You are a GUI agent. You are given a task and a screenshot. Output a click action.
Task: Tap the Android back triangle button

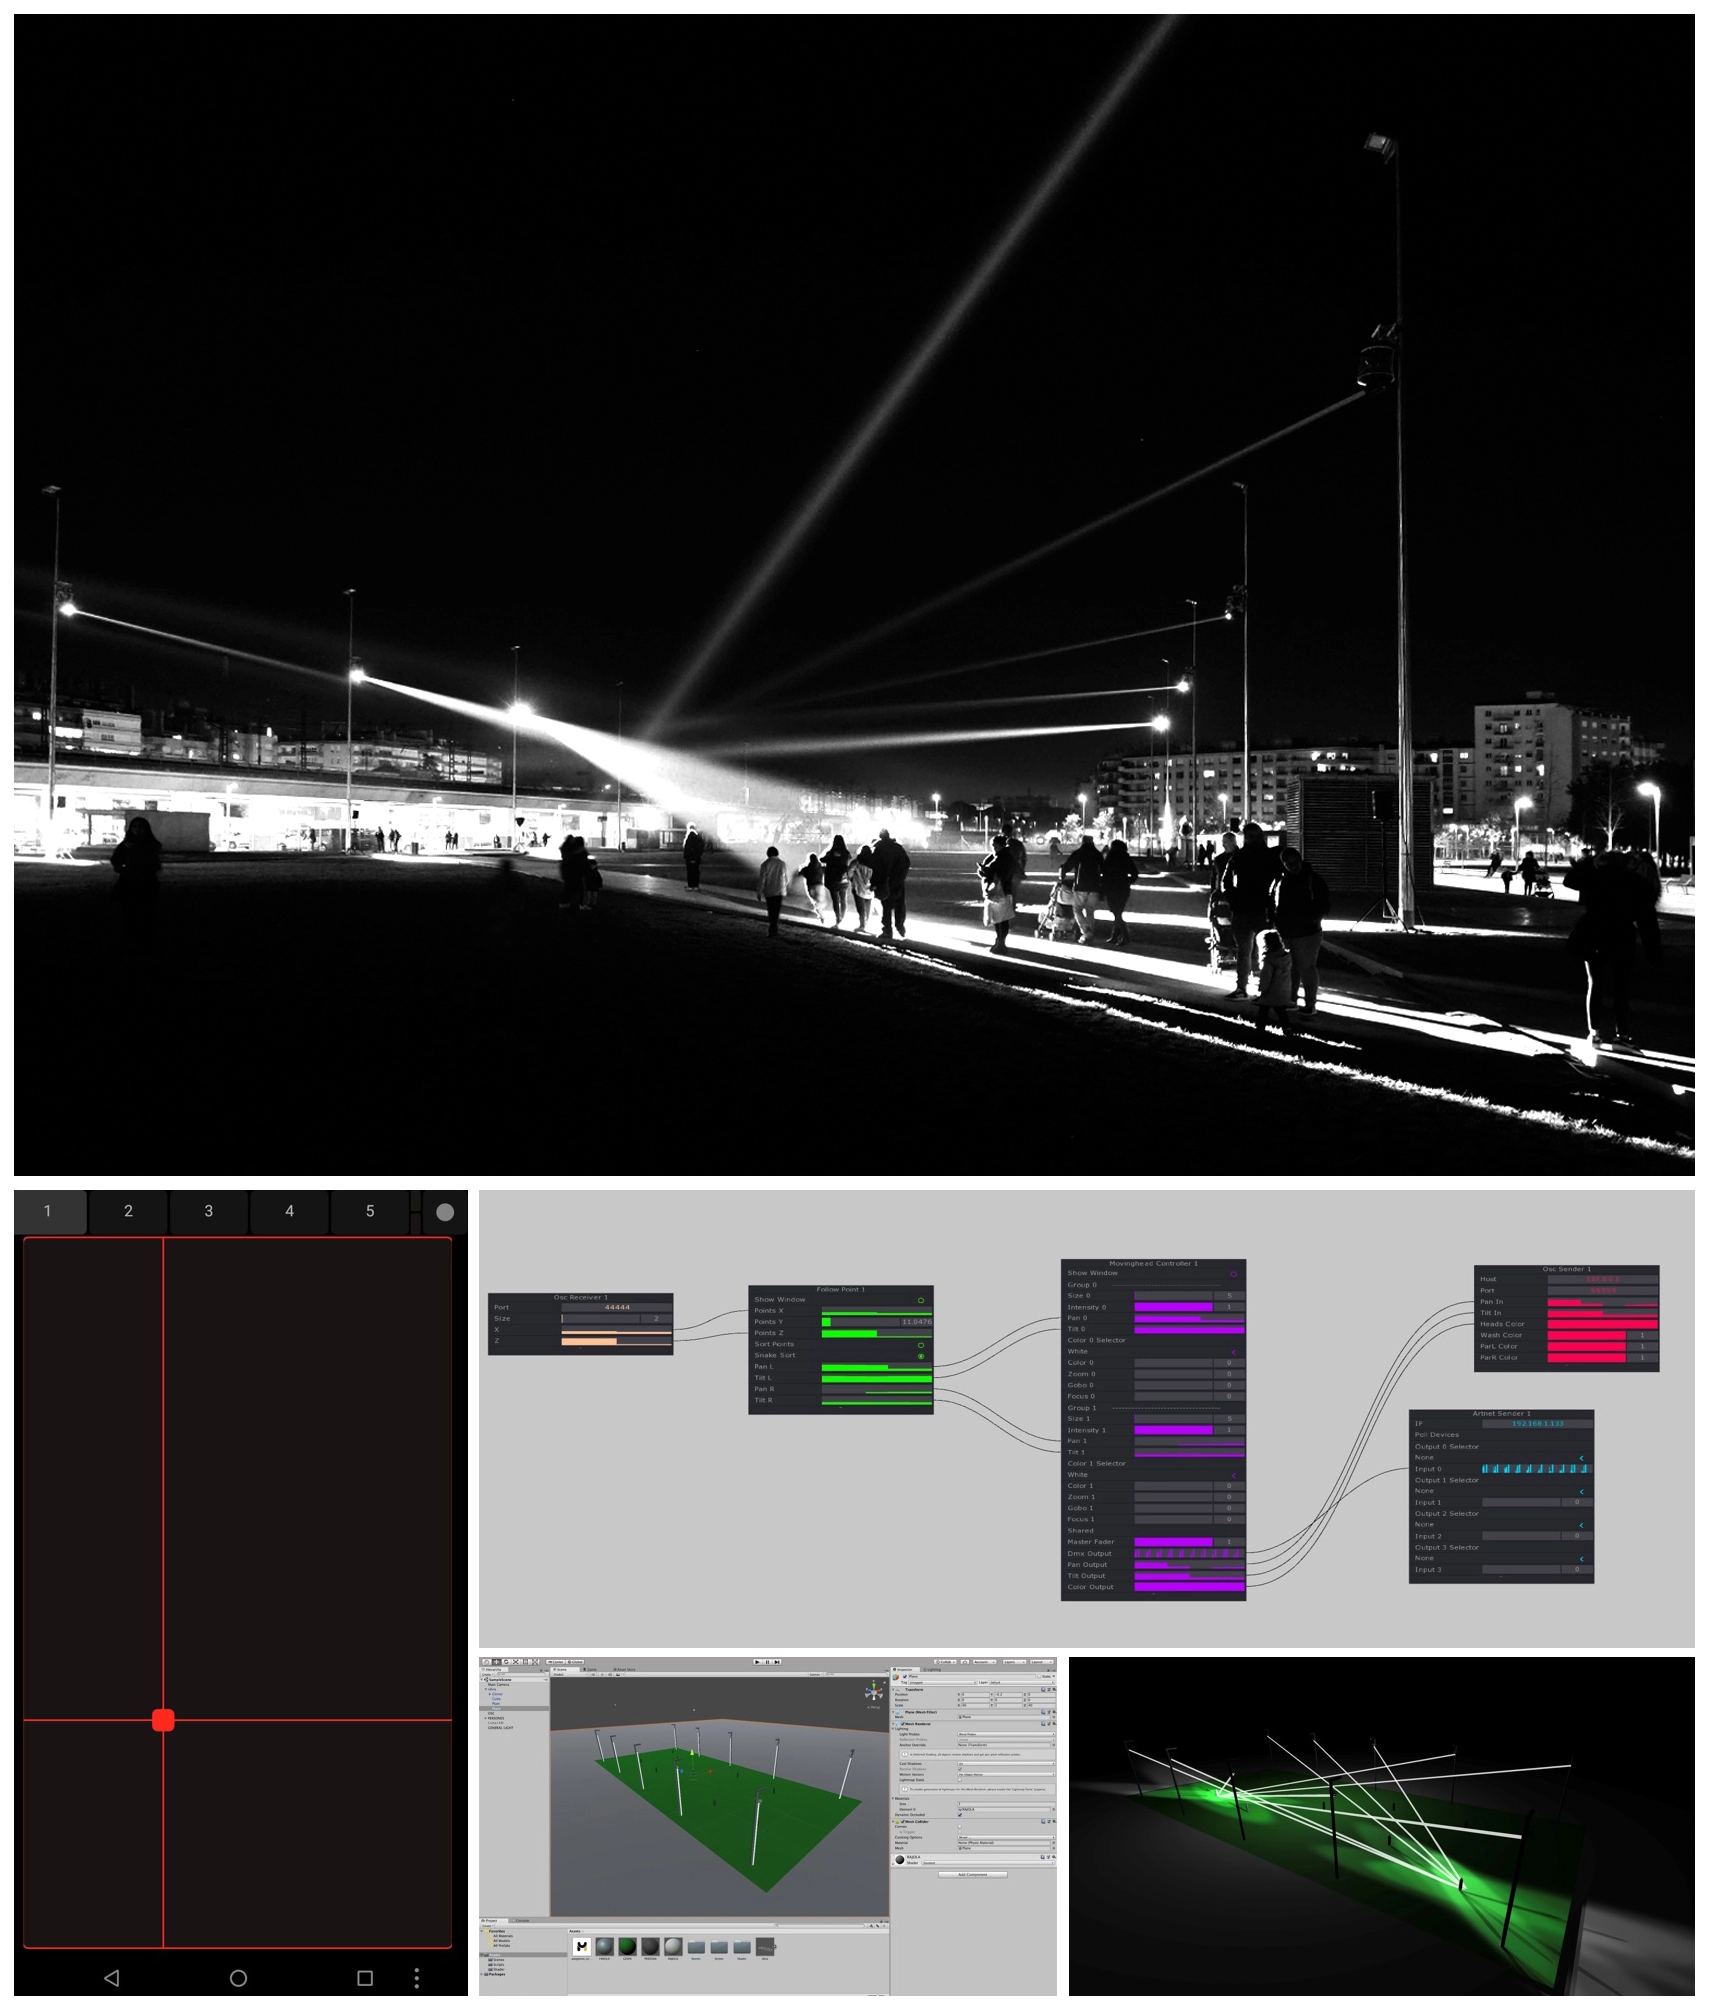click(112, 1978)
